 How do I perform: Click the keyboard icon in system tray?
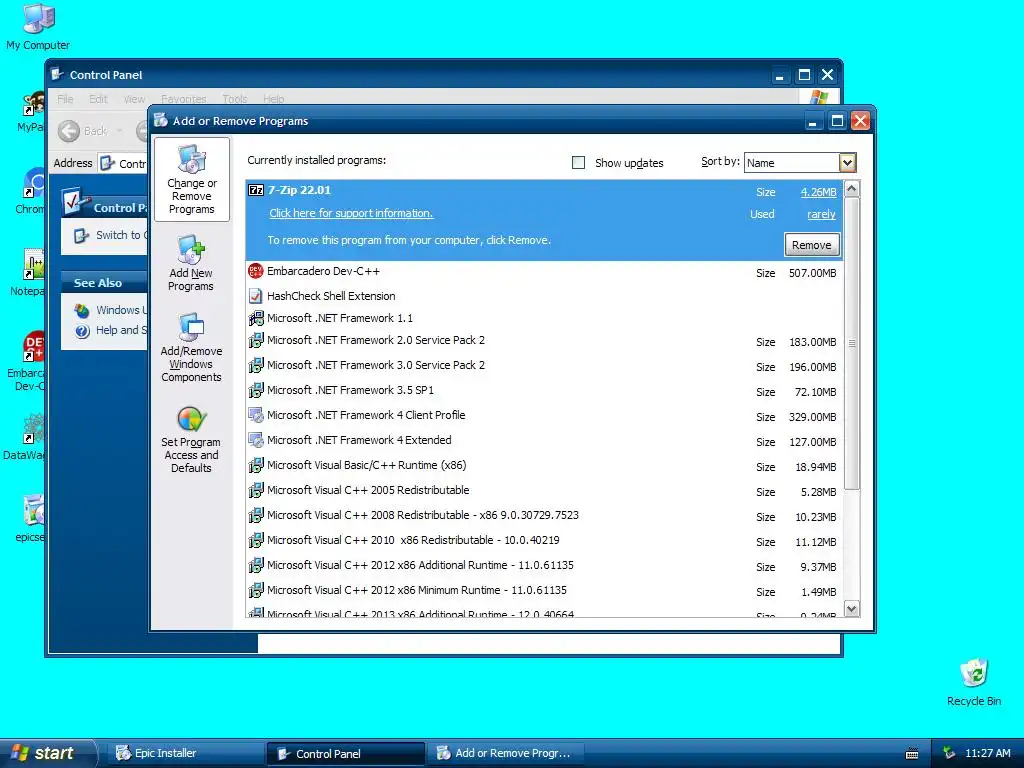(x=912, y=754)
